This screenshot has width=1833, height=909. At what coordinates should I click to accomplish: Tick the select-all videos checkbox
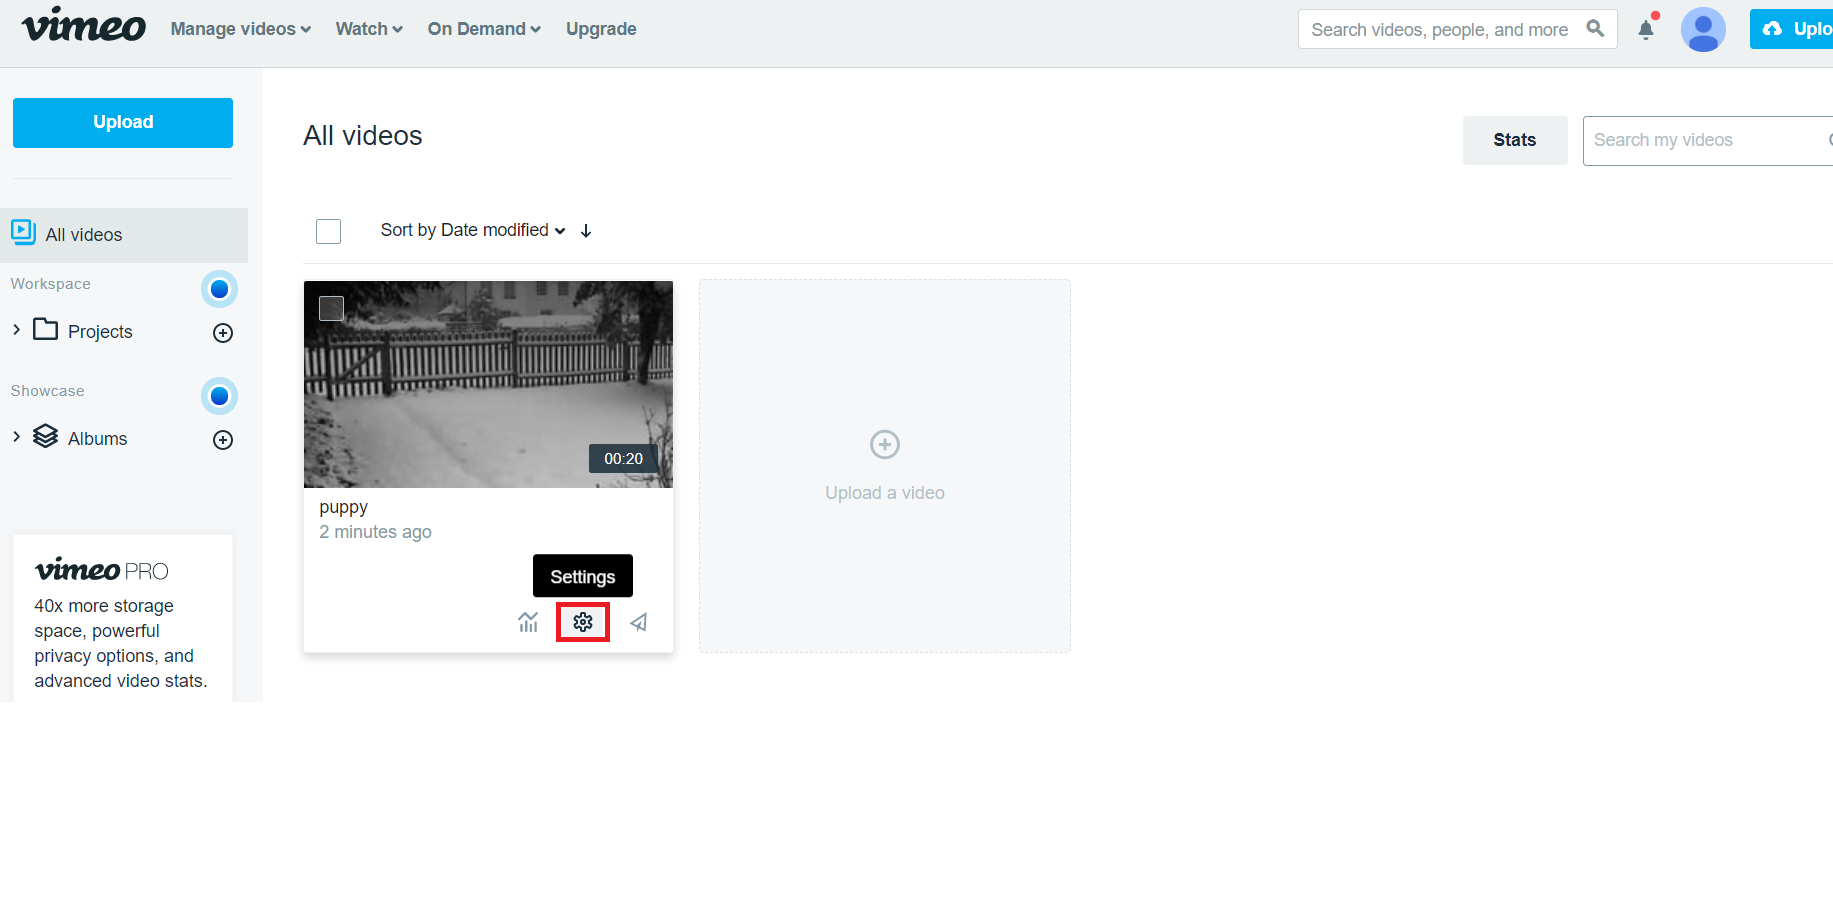pyautogui.click(x=328, y=231)
